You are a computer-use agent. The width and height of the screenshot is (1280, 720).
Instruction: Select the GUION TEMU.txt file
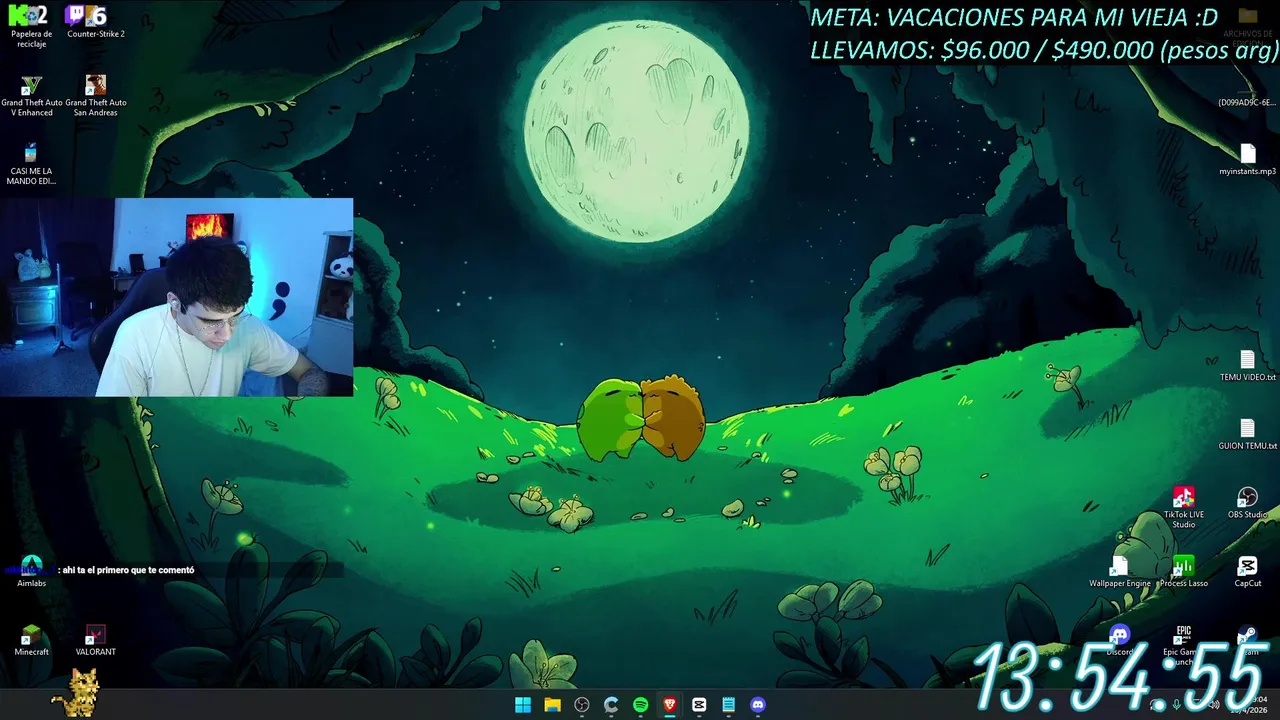1247,435
